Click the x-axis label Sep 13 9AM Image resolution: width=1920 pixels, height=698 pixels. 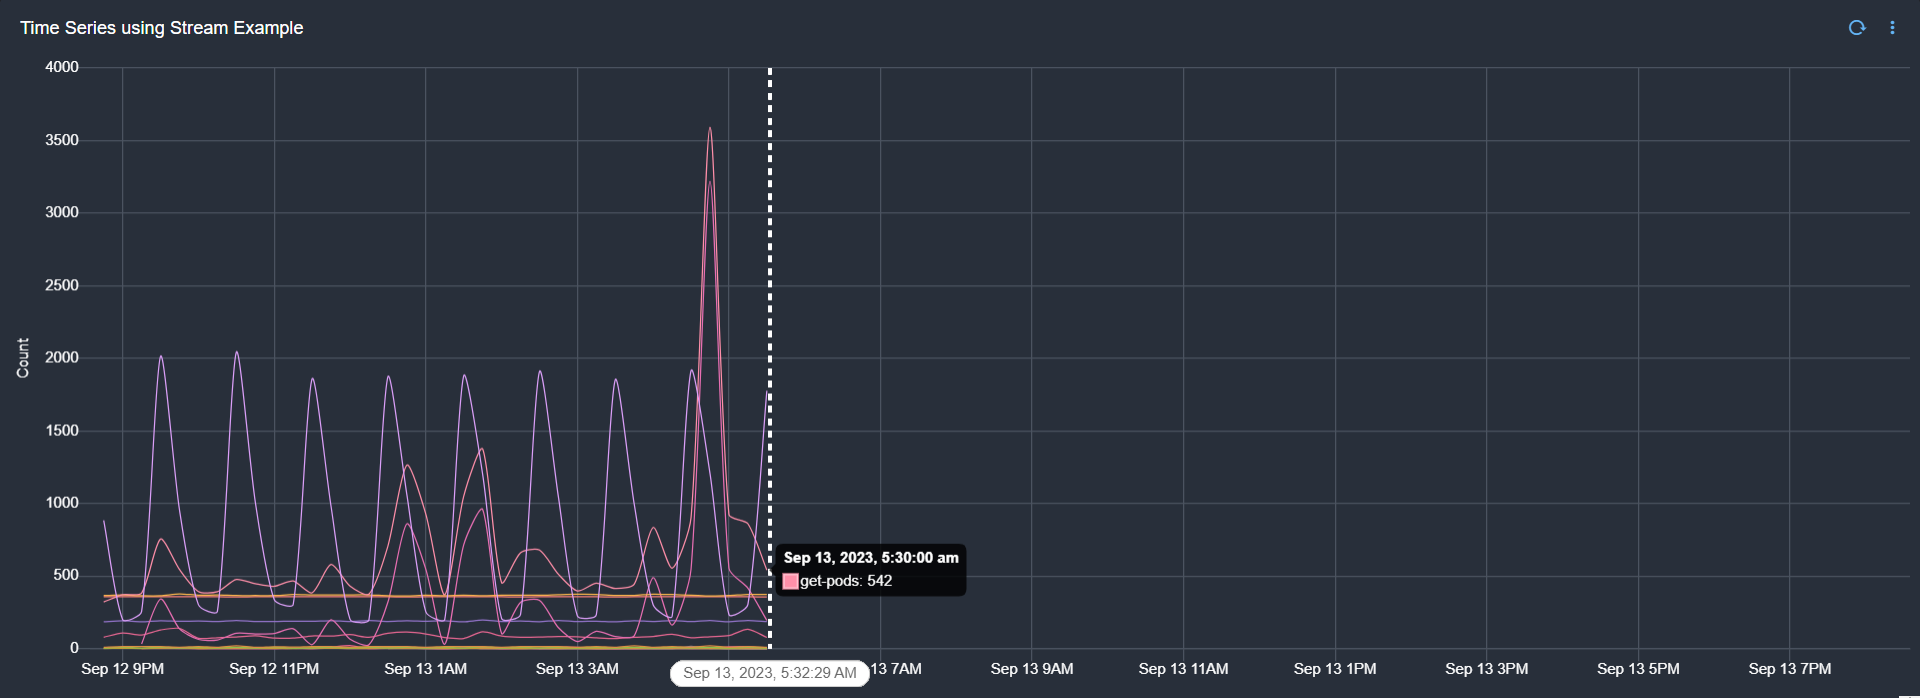pyautogui.click(x=1032, y=669)
